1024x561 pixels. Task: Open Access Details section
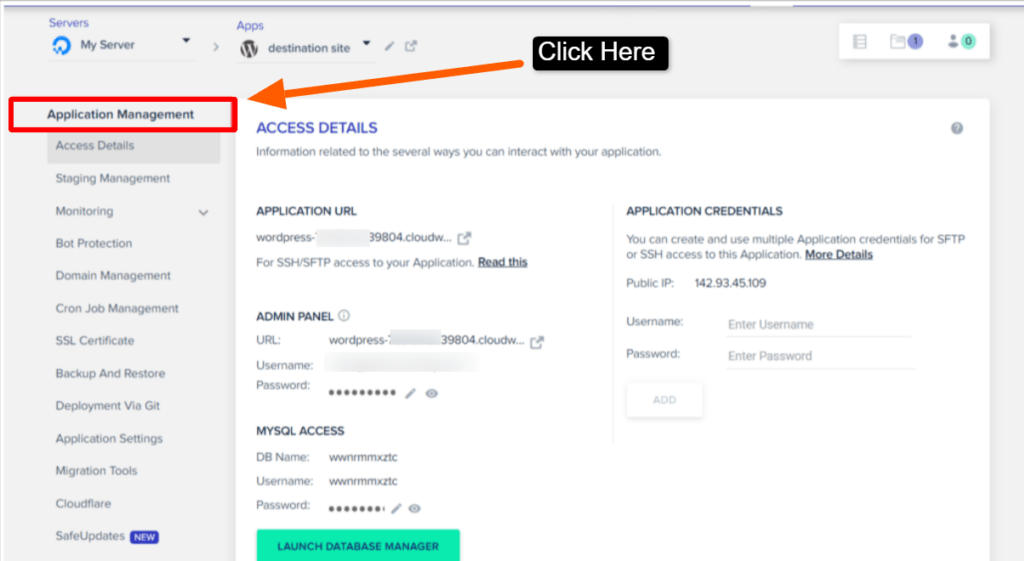click(133, 146)
